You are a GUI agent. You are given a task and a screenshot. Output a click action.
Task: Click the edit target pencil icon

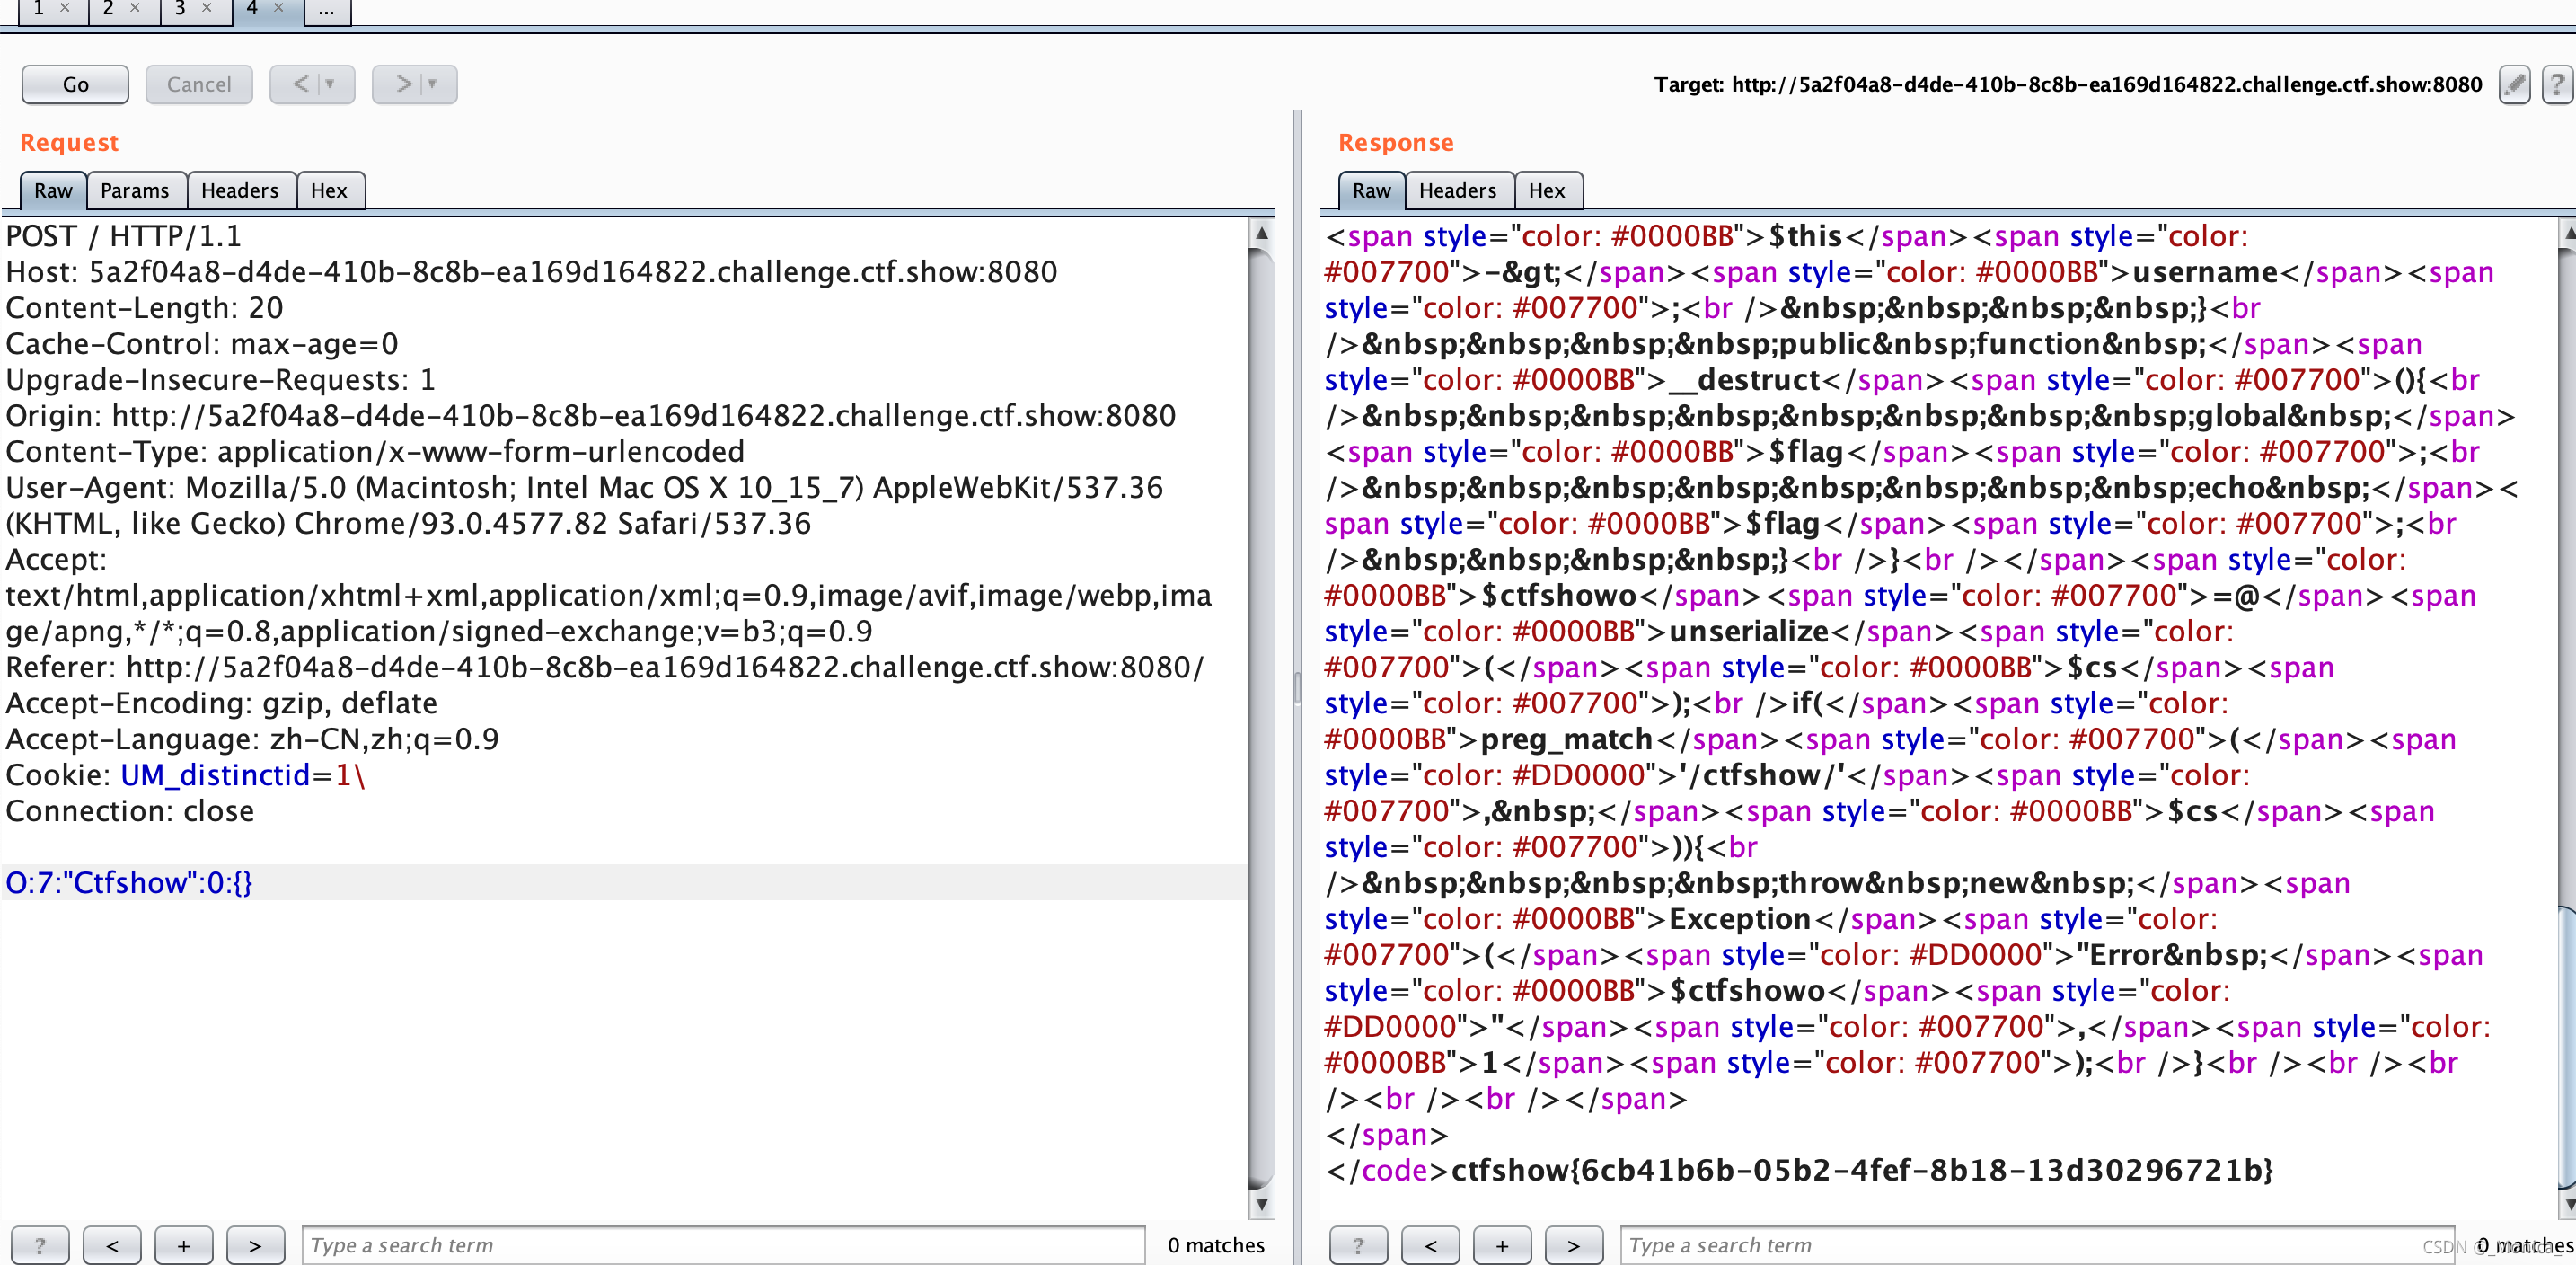[x=2514, y=85]
